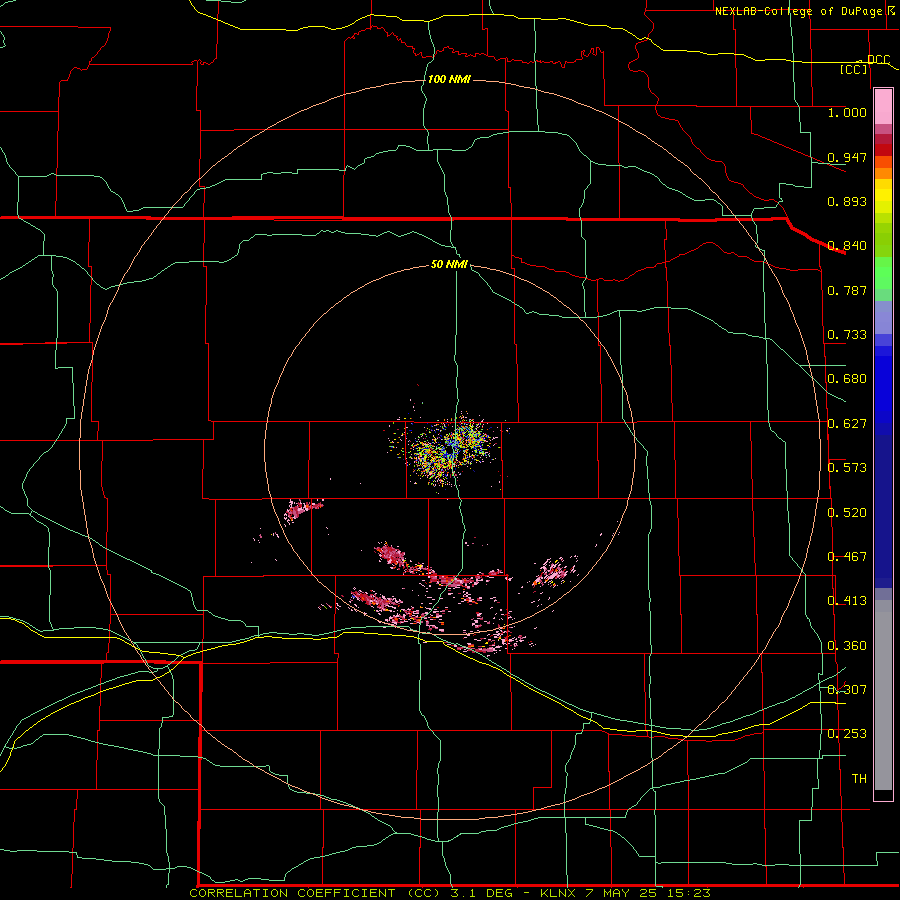Click the 0.840 color scale value

(847, 246)
